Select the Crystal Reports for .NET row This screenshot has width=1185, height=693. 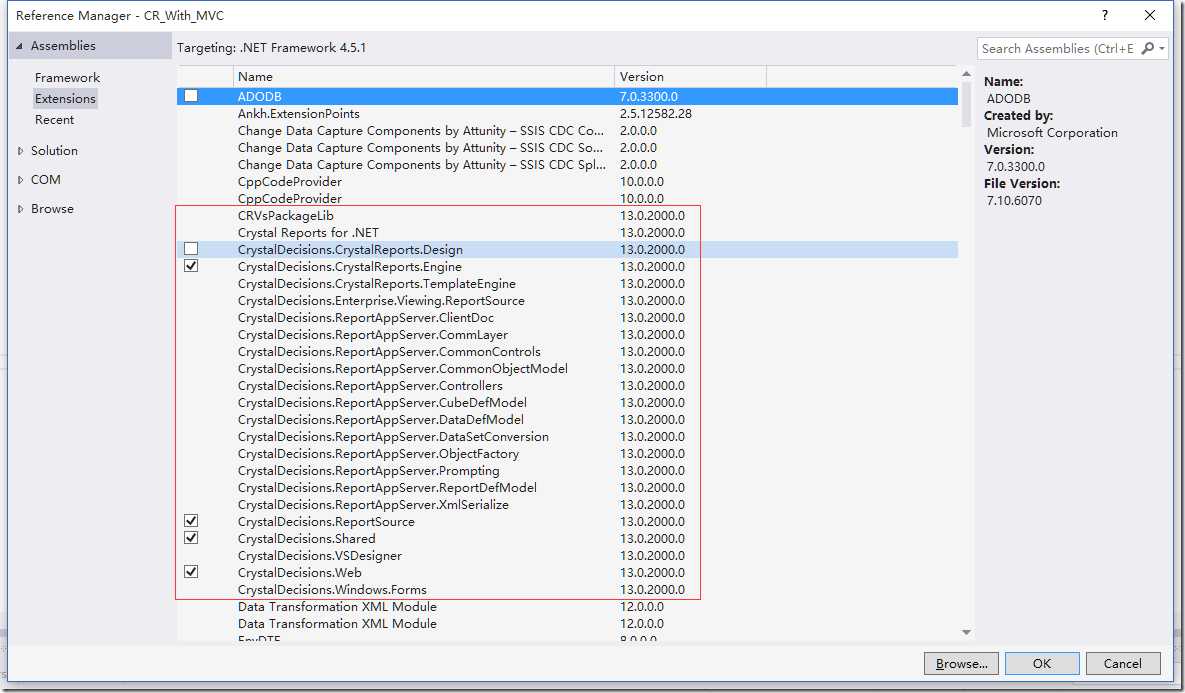click(x=568, y=232)
